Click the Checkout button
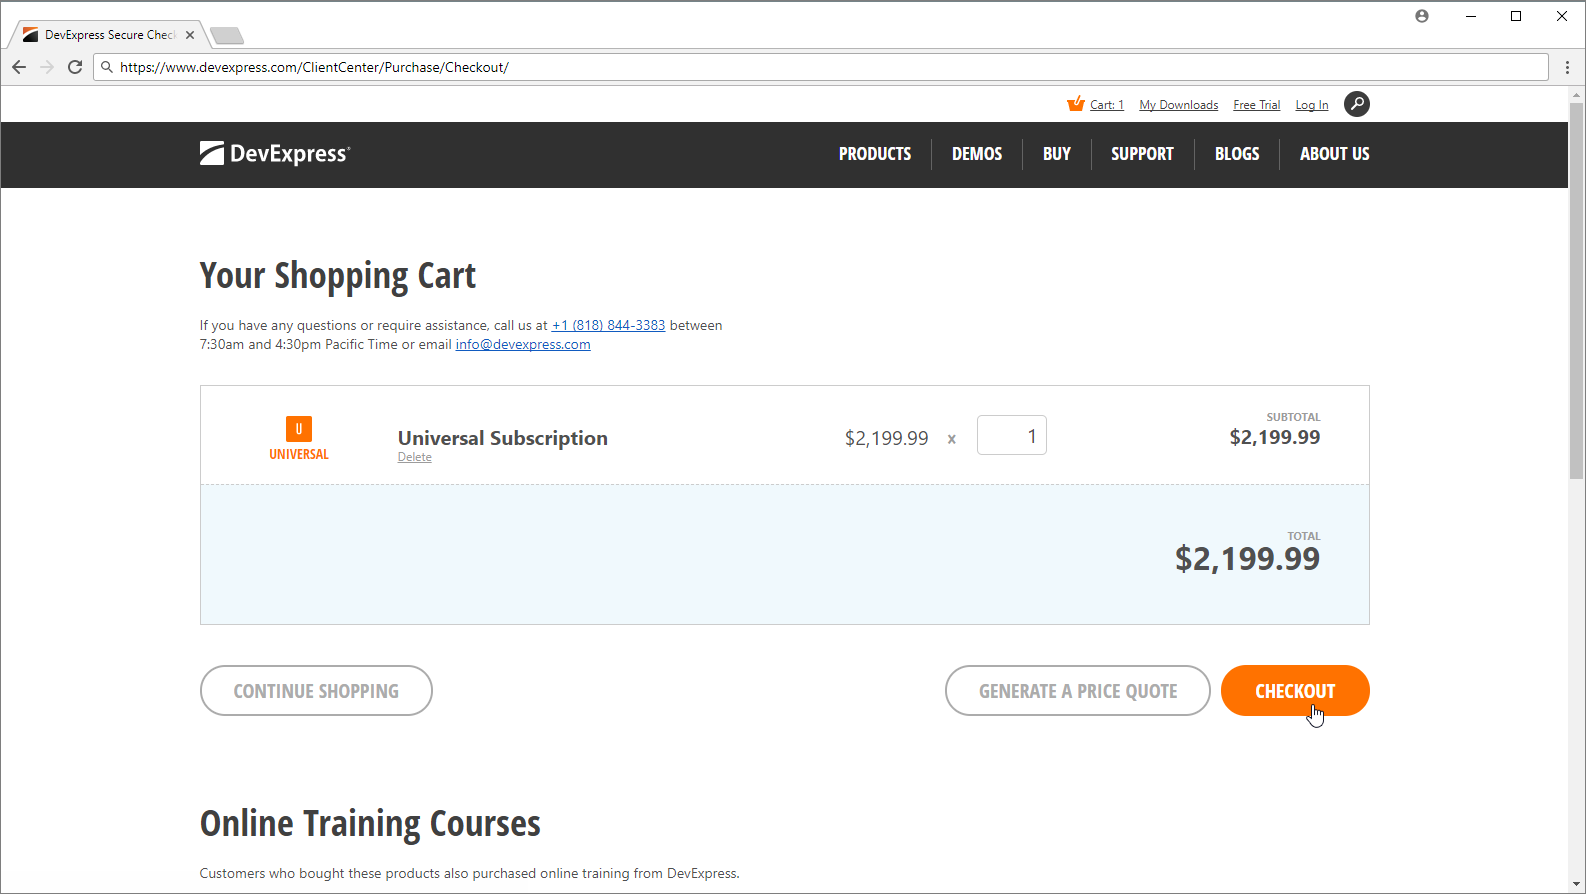Image resolution: width=1586 pixels, height=894 pixels. pos(1295,691)
